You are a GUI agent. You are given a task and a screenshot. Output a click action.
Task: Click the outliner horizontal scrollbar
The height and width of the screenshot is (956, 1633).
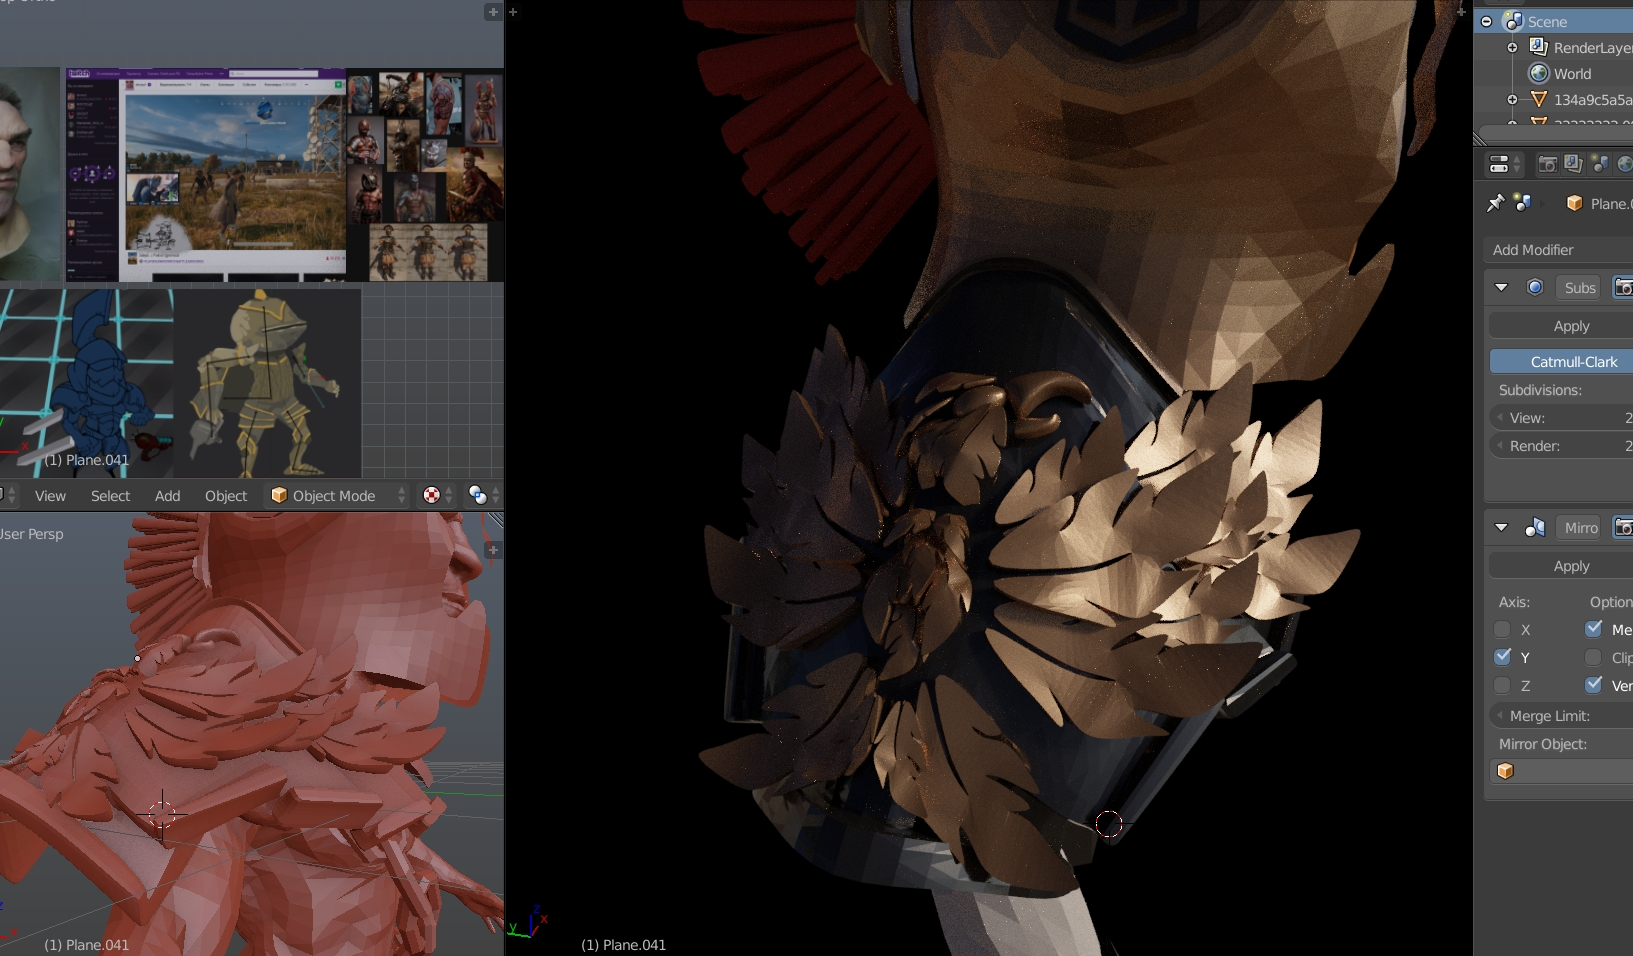point(1556,134)
